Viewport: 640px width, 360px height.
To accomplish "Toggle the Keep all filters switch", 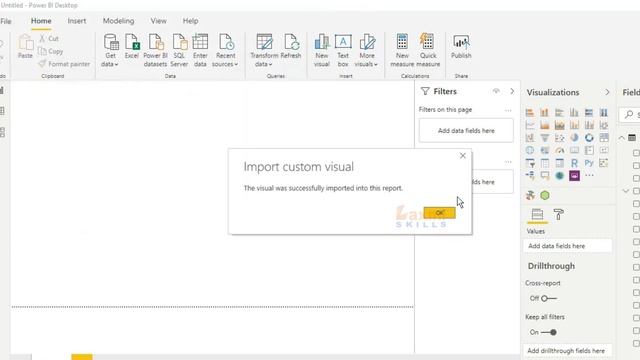I will (549, 332).
